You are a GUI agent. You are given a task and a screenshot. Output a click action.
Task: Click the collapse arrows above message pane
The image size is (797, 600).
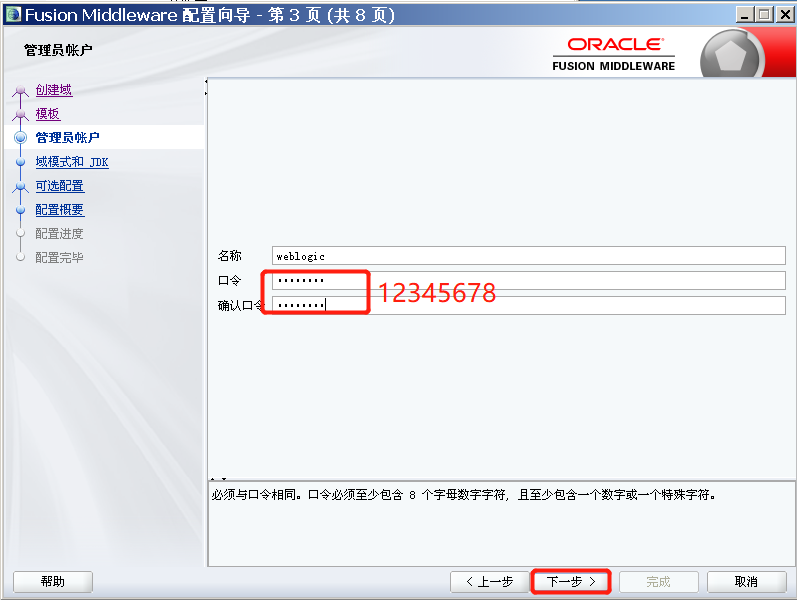[219, 479]
